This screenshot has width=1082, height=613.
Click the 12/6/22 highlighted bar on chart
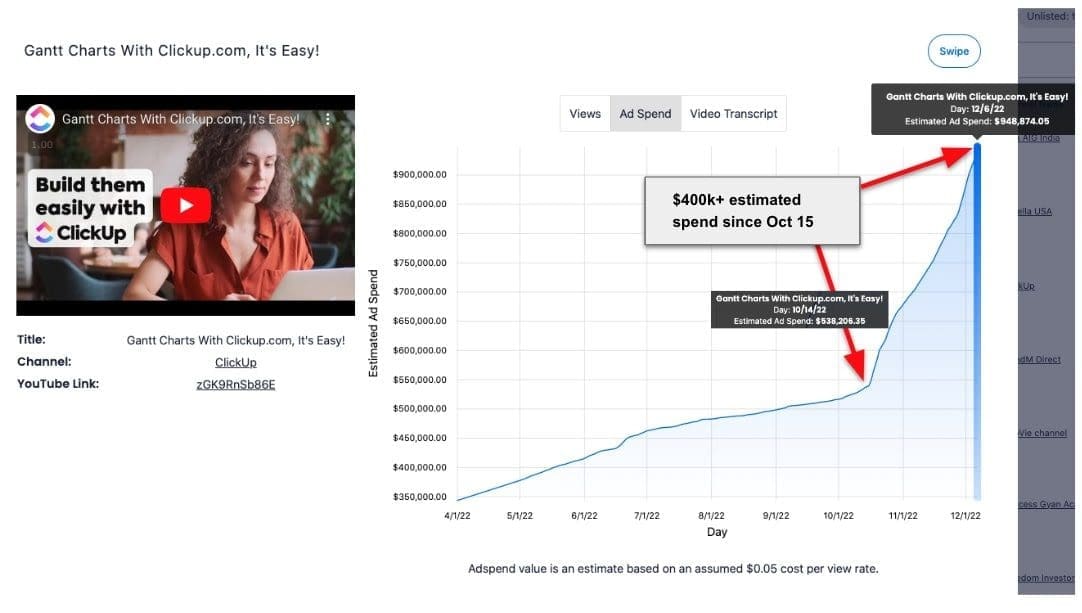click(x=977, y=320)
